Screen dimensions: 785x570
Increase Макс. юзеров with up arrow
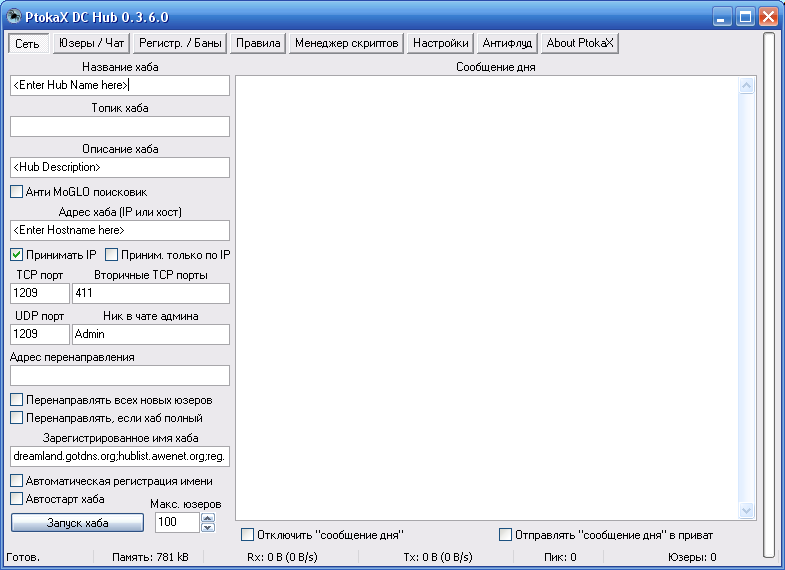[x=208, y=518]
